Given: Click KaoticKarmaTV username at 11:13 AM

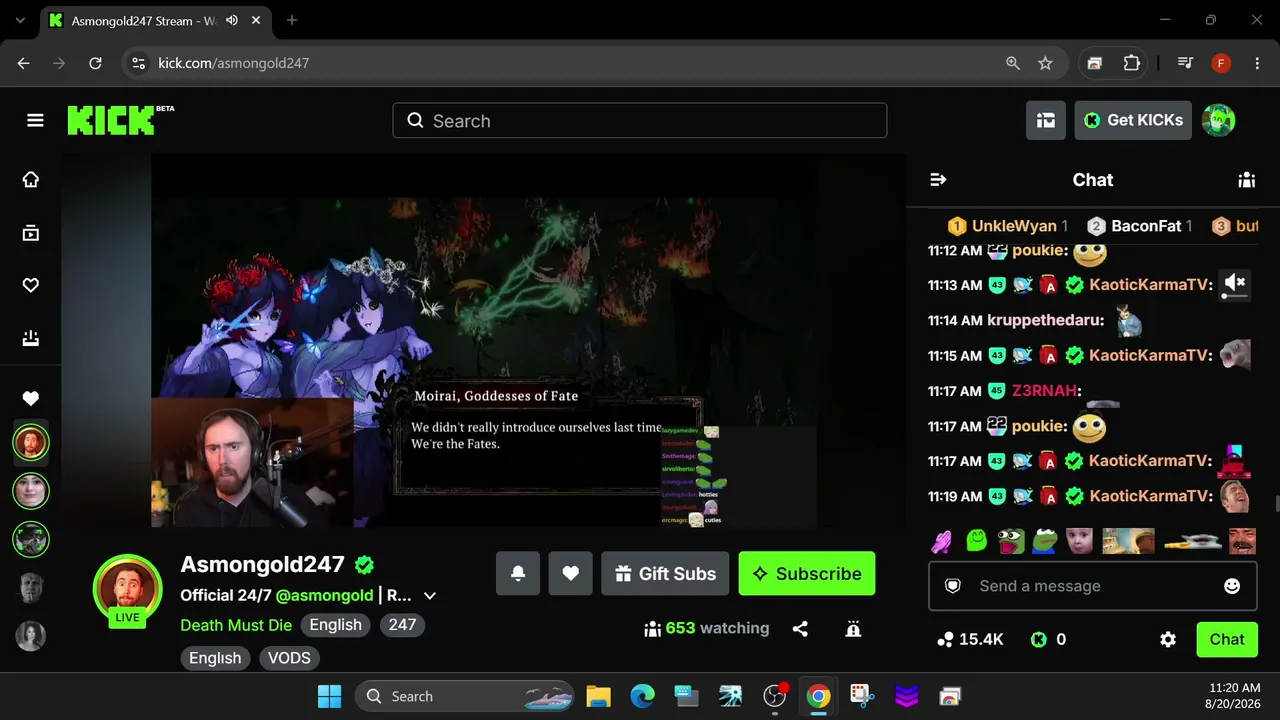Looking at the screenshot, I should click(1151, 285).
